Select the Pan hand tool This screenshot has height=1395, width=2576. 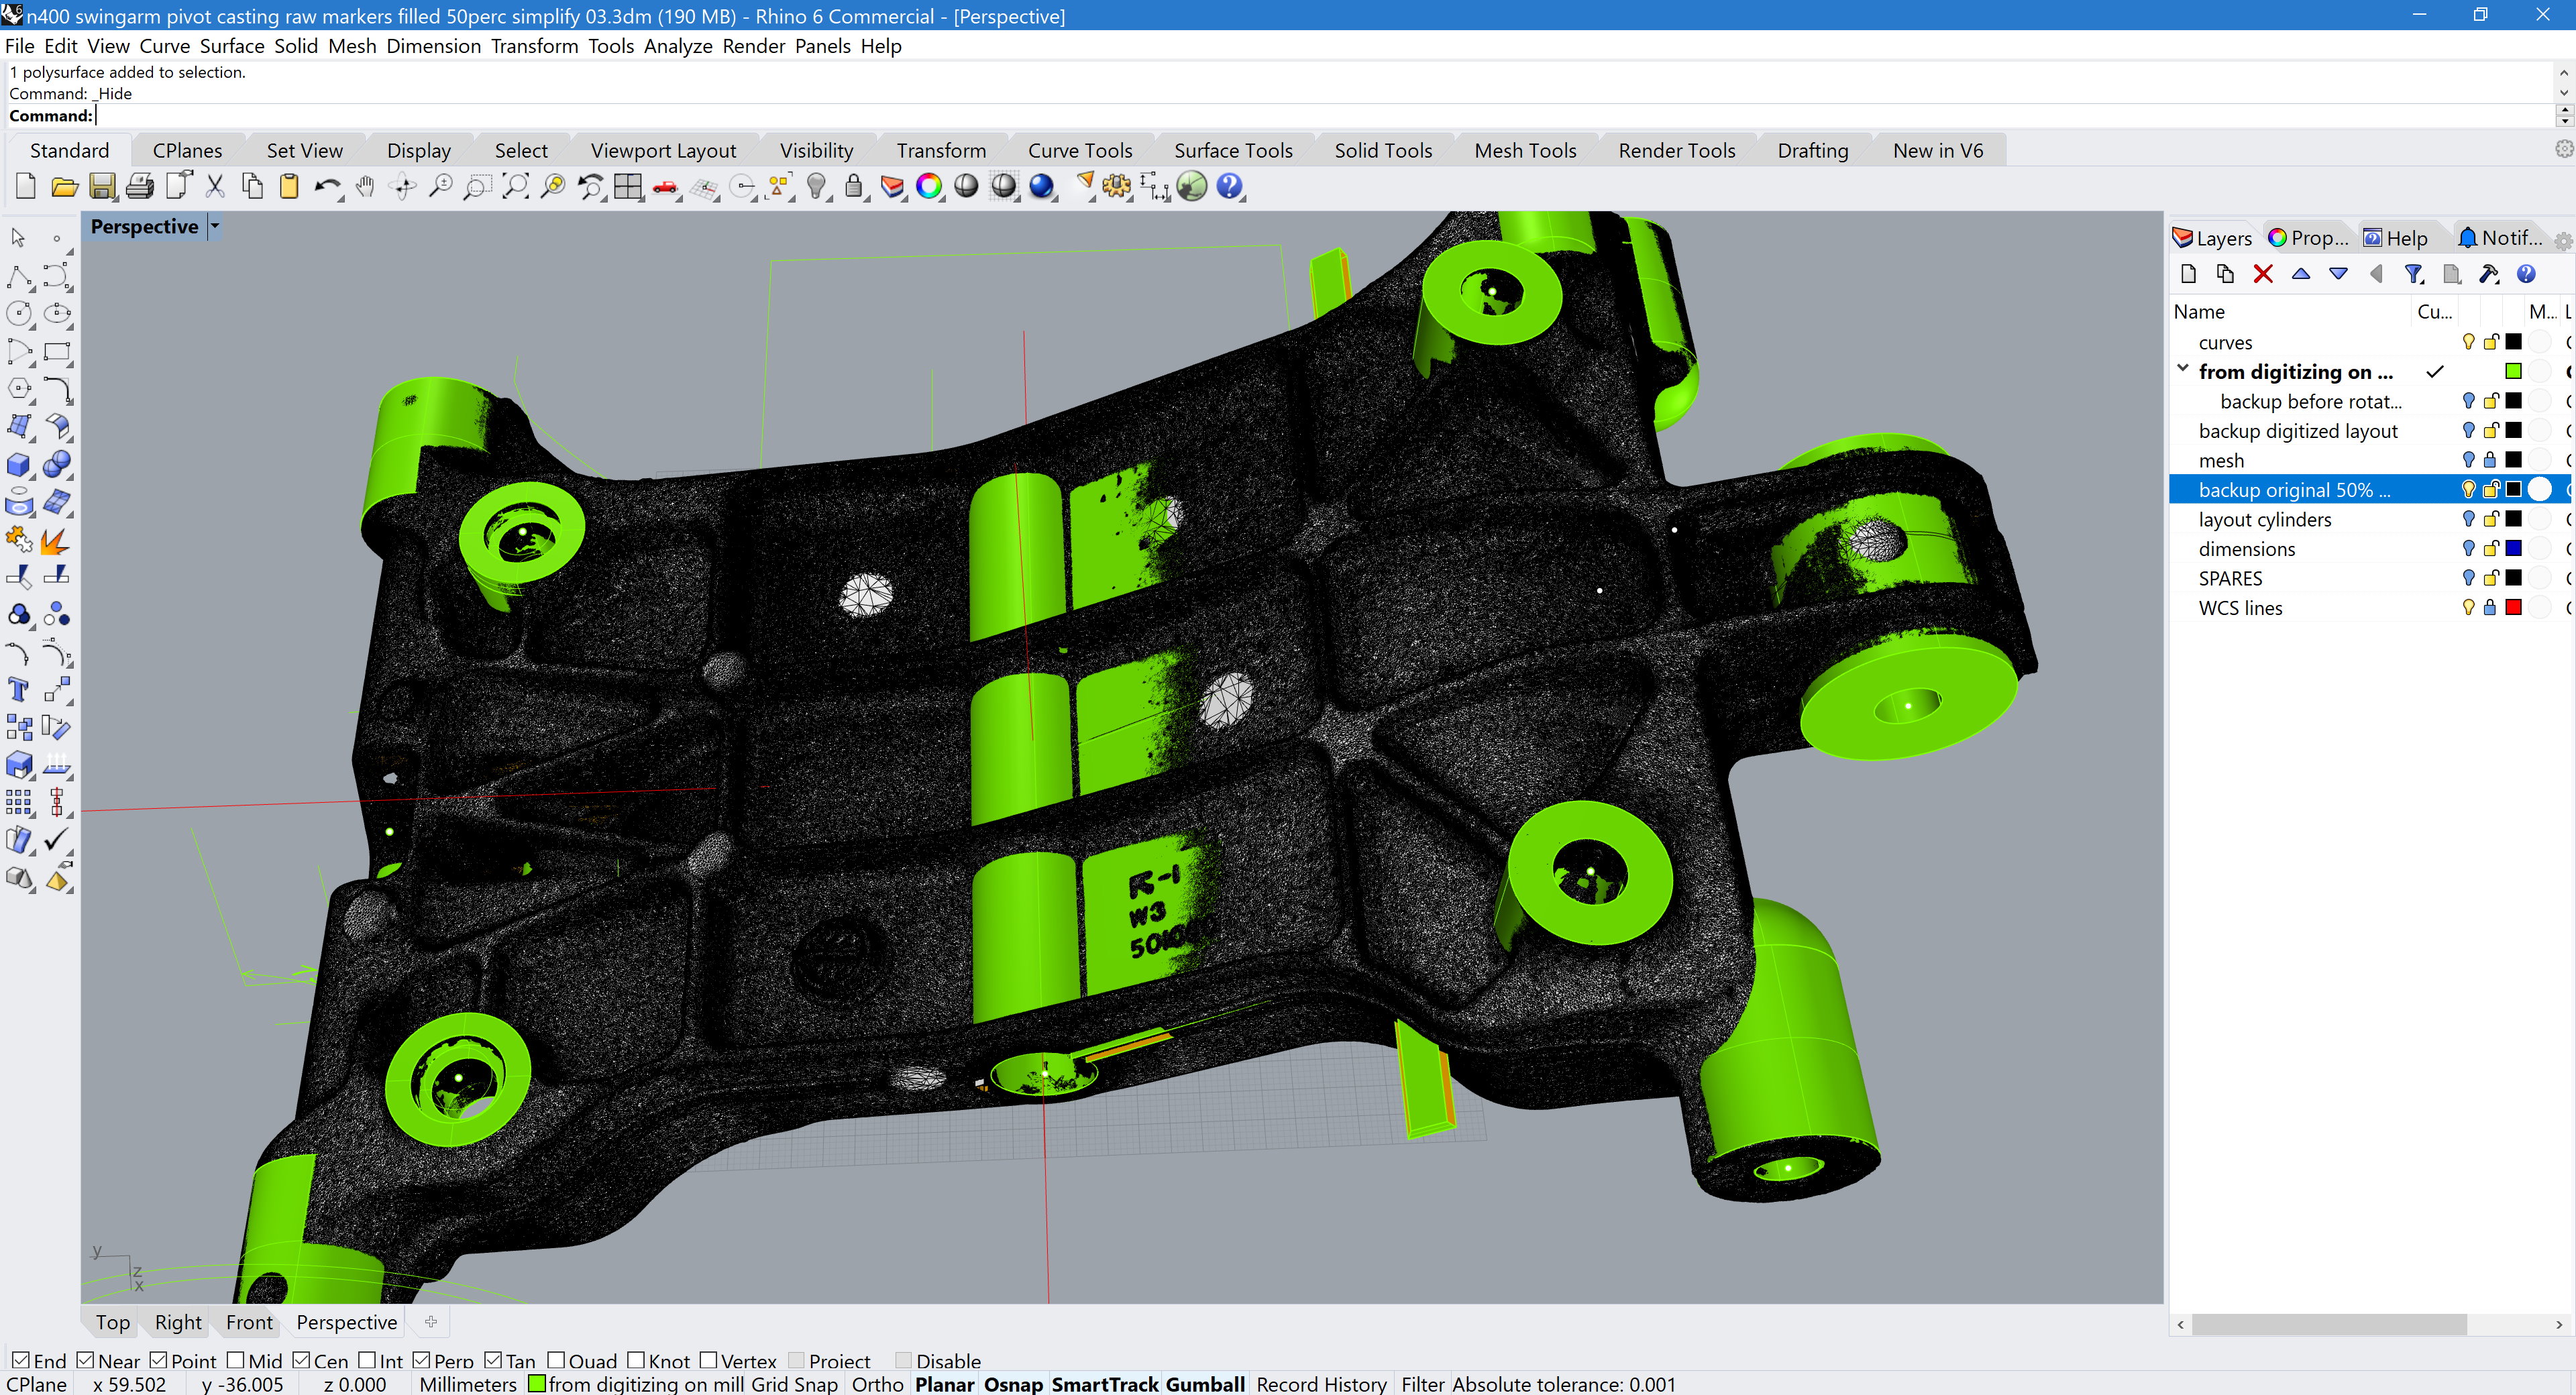(365, 186)
